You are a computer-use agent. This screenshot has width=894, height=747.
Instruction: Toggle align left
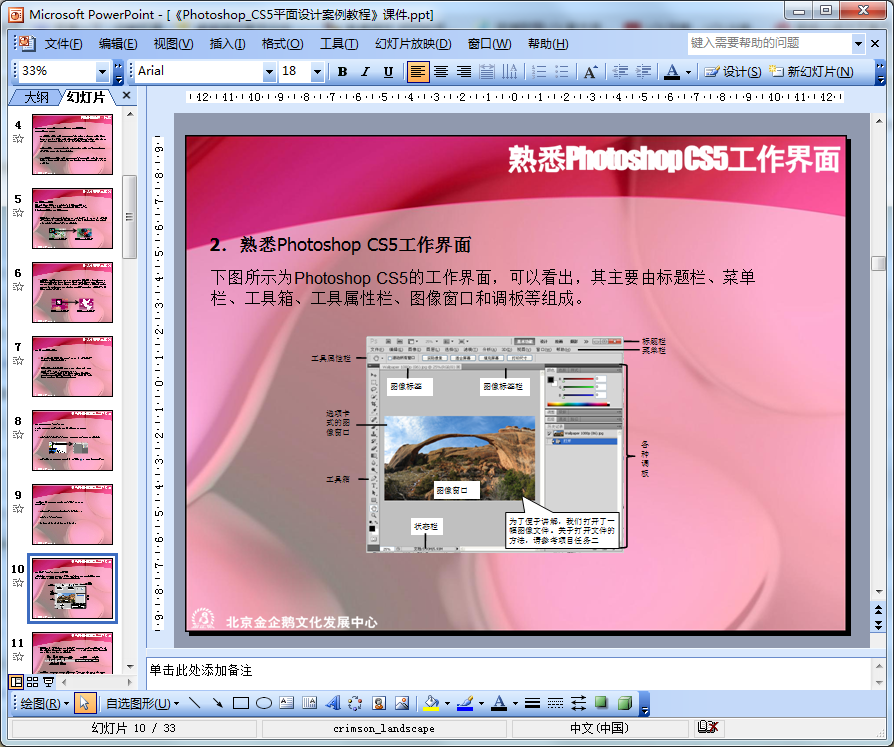tap(418, 71)
